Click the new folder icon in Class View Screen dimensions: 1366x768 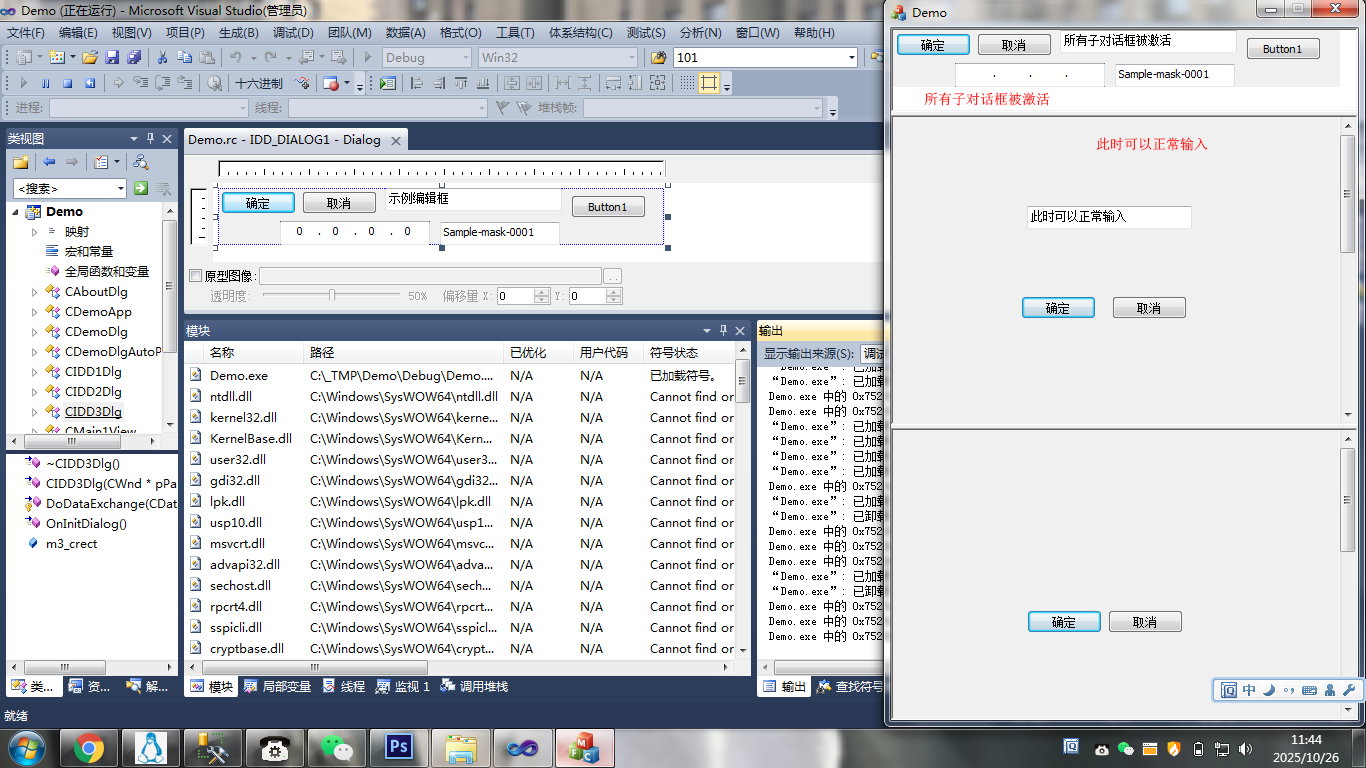20,162
